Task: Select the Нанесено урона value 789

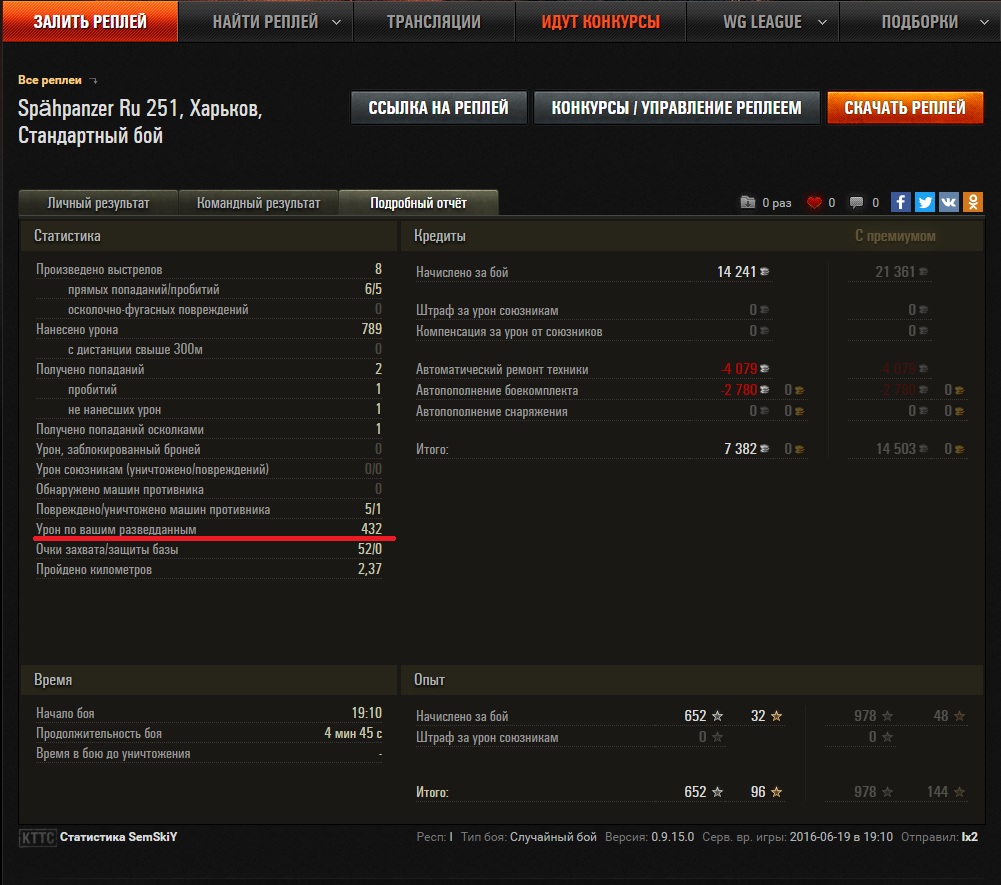Action: [372, 329]
